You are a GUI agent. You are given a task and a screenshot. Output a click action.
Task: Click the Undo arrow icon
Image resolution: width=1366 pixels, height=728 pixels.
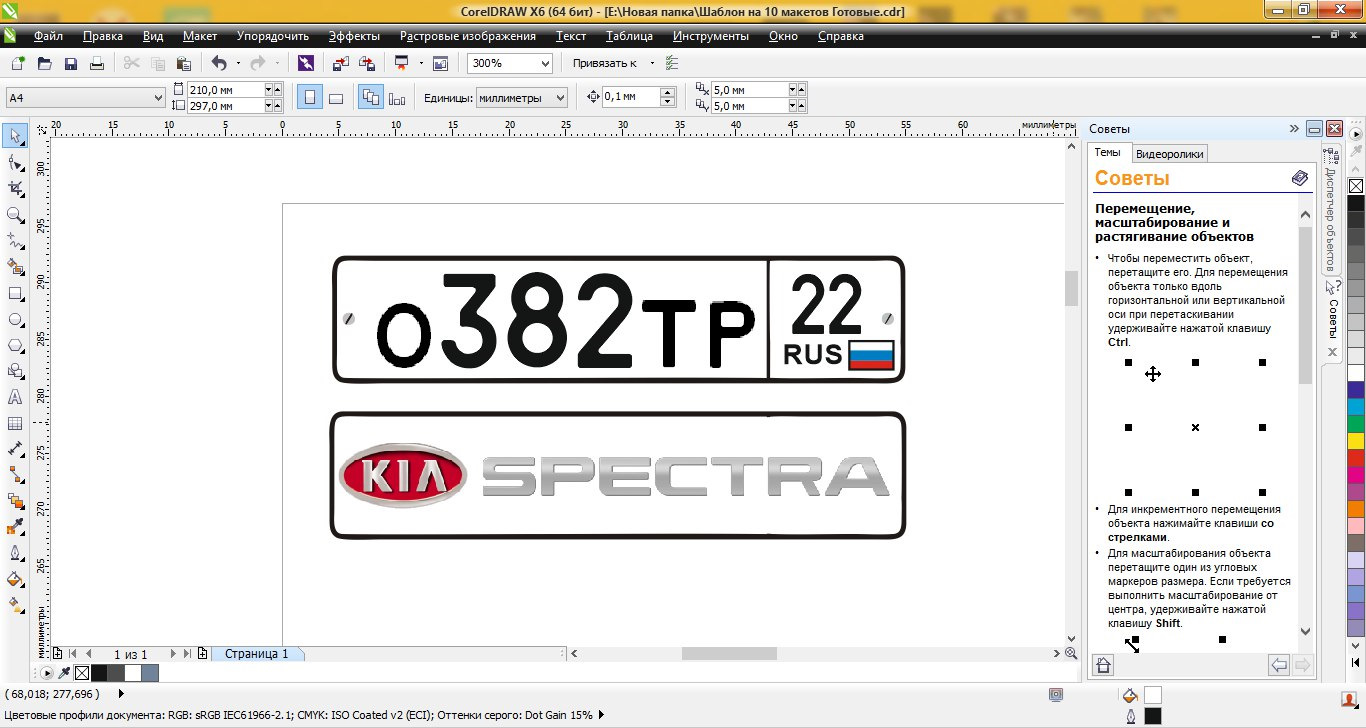point(218,63)
